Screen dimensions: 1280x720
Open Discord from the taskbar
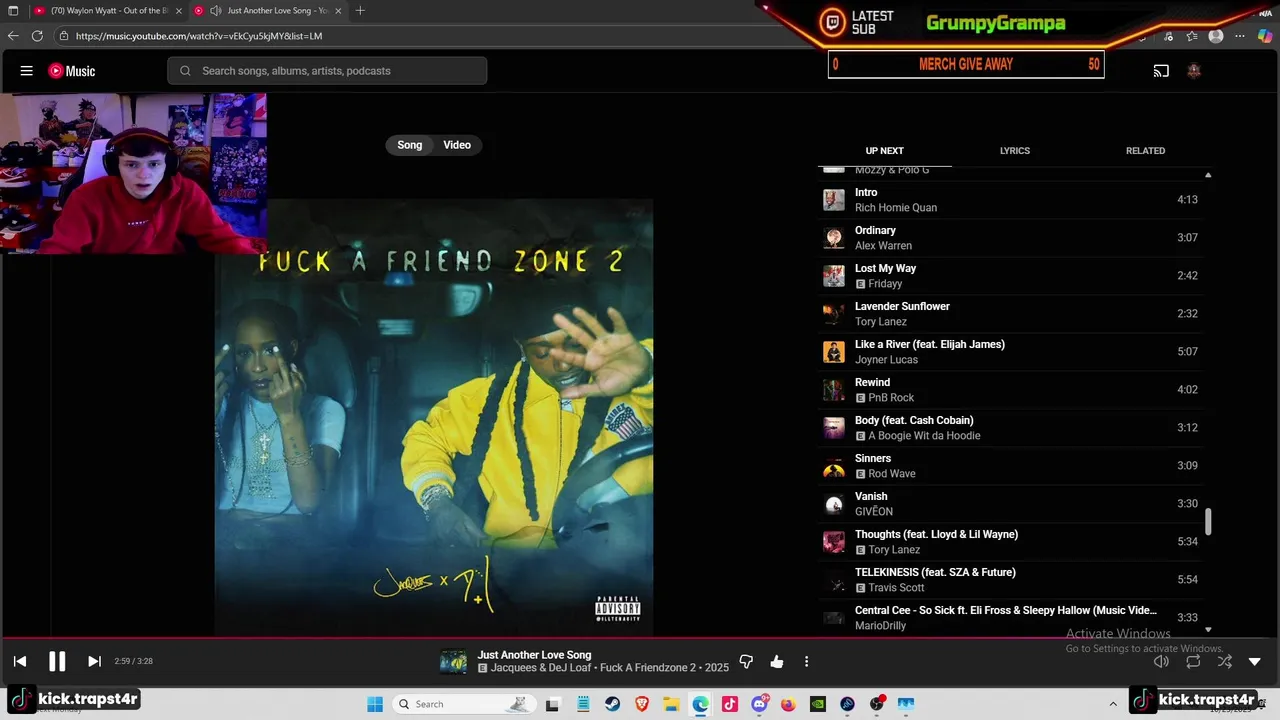click(x=759, y=704)
